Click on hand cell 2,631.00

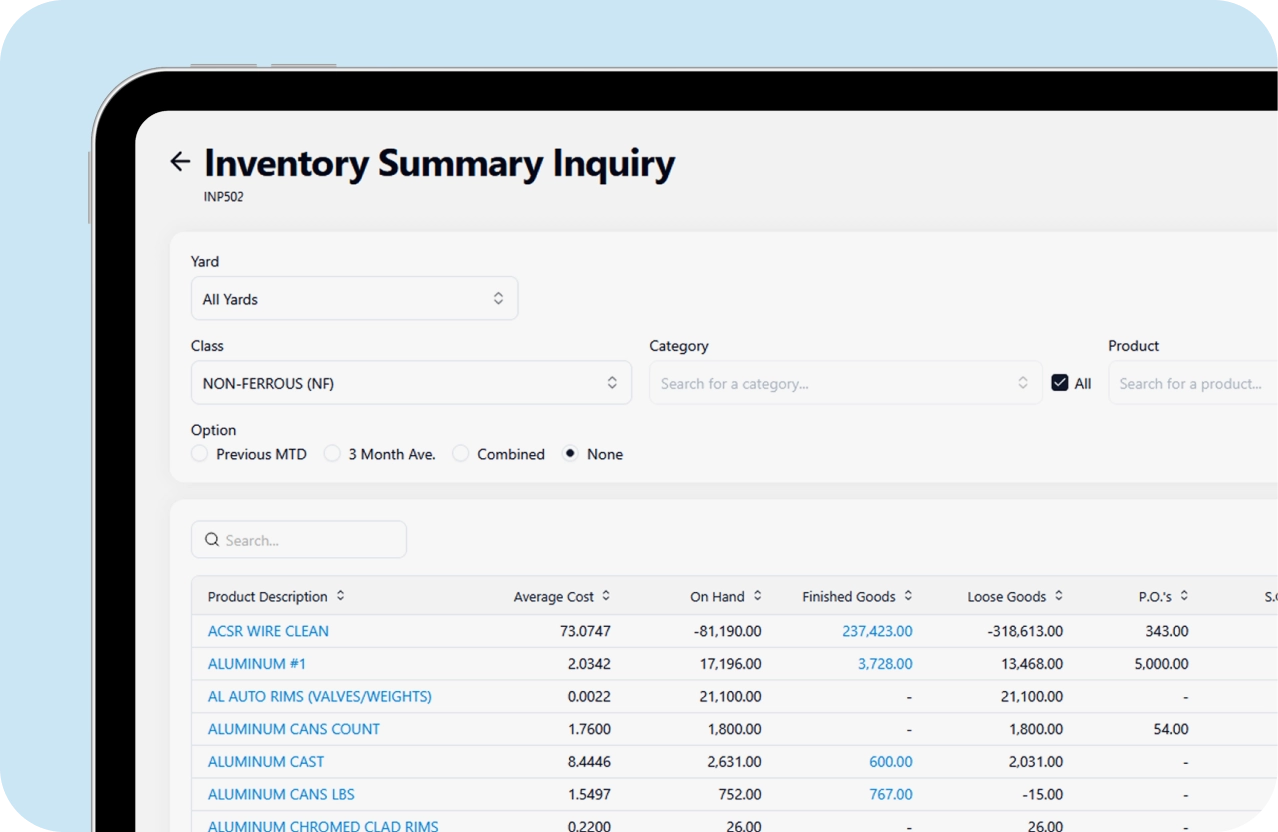click(x=735, y=762)
